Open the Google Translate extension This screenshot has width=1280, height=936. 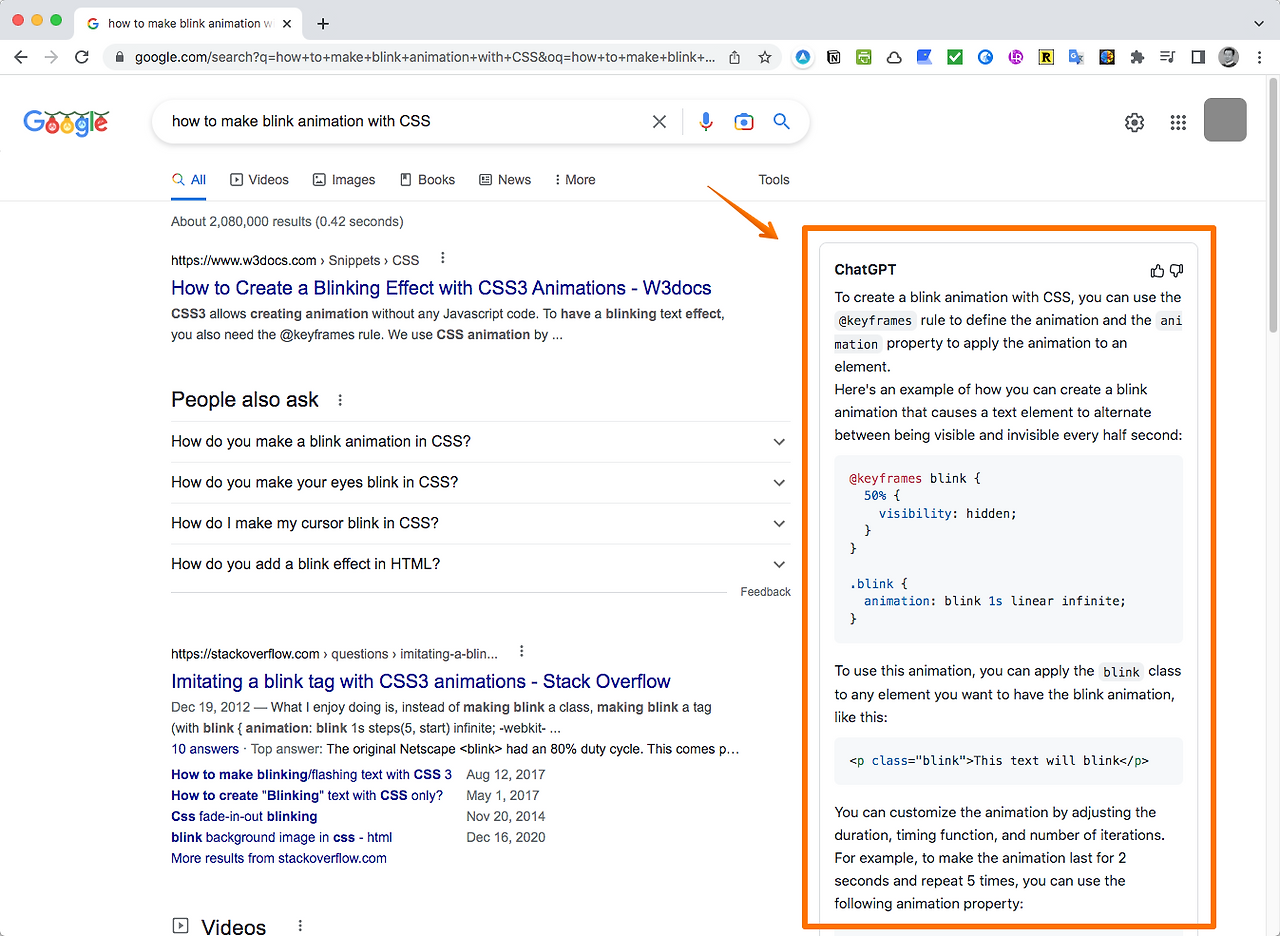pyautogui.click(x=1076, y=57)
